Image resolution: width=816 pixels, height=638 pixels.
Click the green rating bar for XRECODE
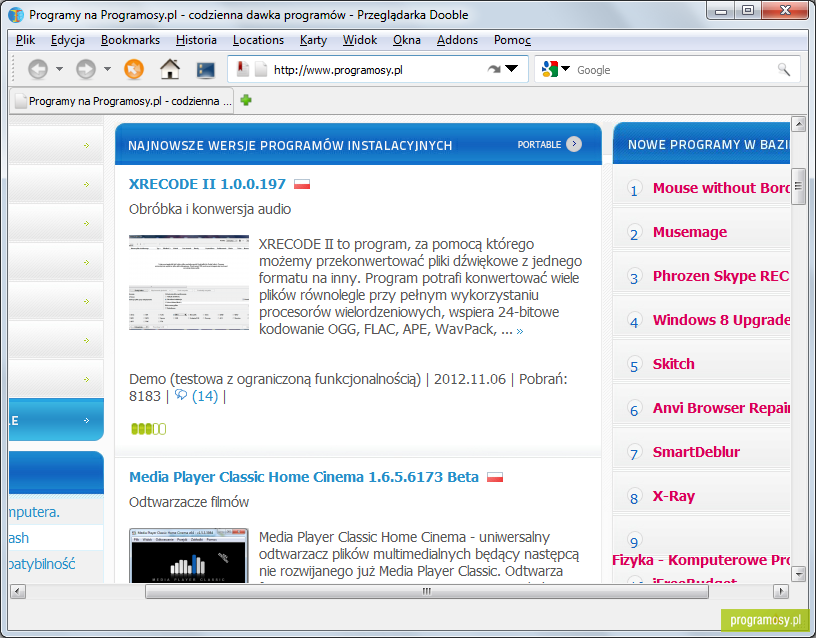click(x=149, y=429)
